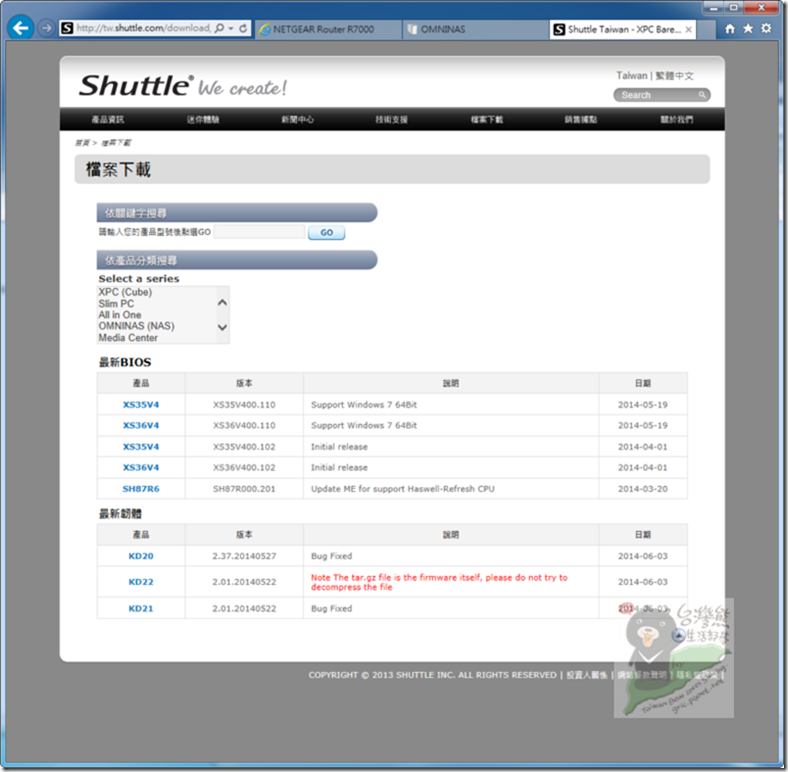The height and width of the screenshot is (772, 788).
Task: Click the SH87R000.201 version cell
Action: (x=244, y=489)
